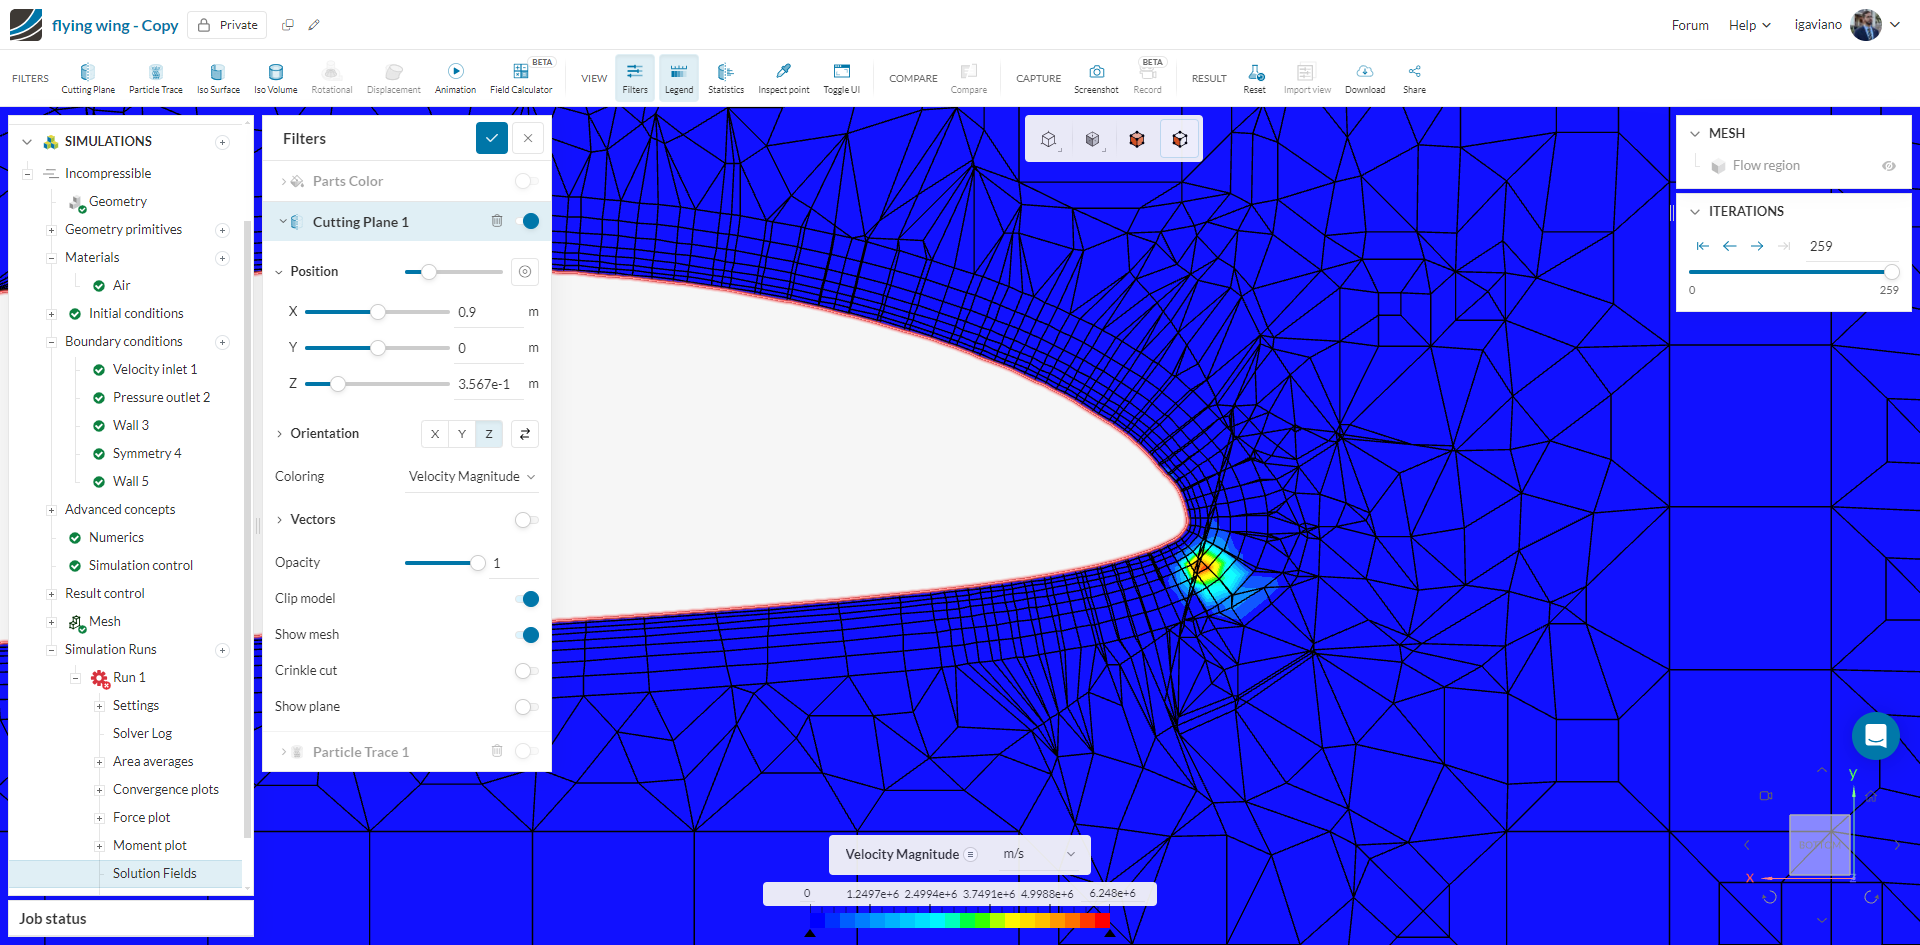Open the legend m/s units dropdown
Screen dimensions: 1920x945
coord(1039,854)
